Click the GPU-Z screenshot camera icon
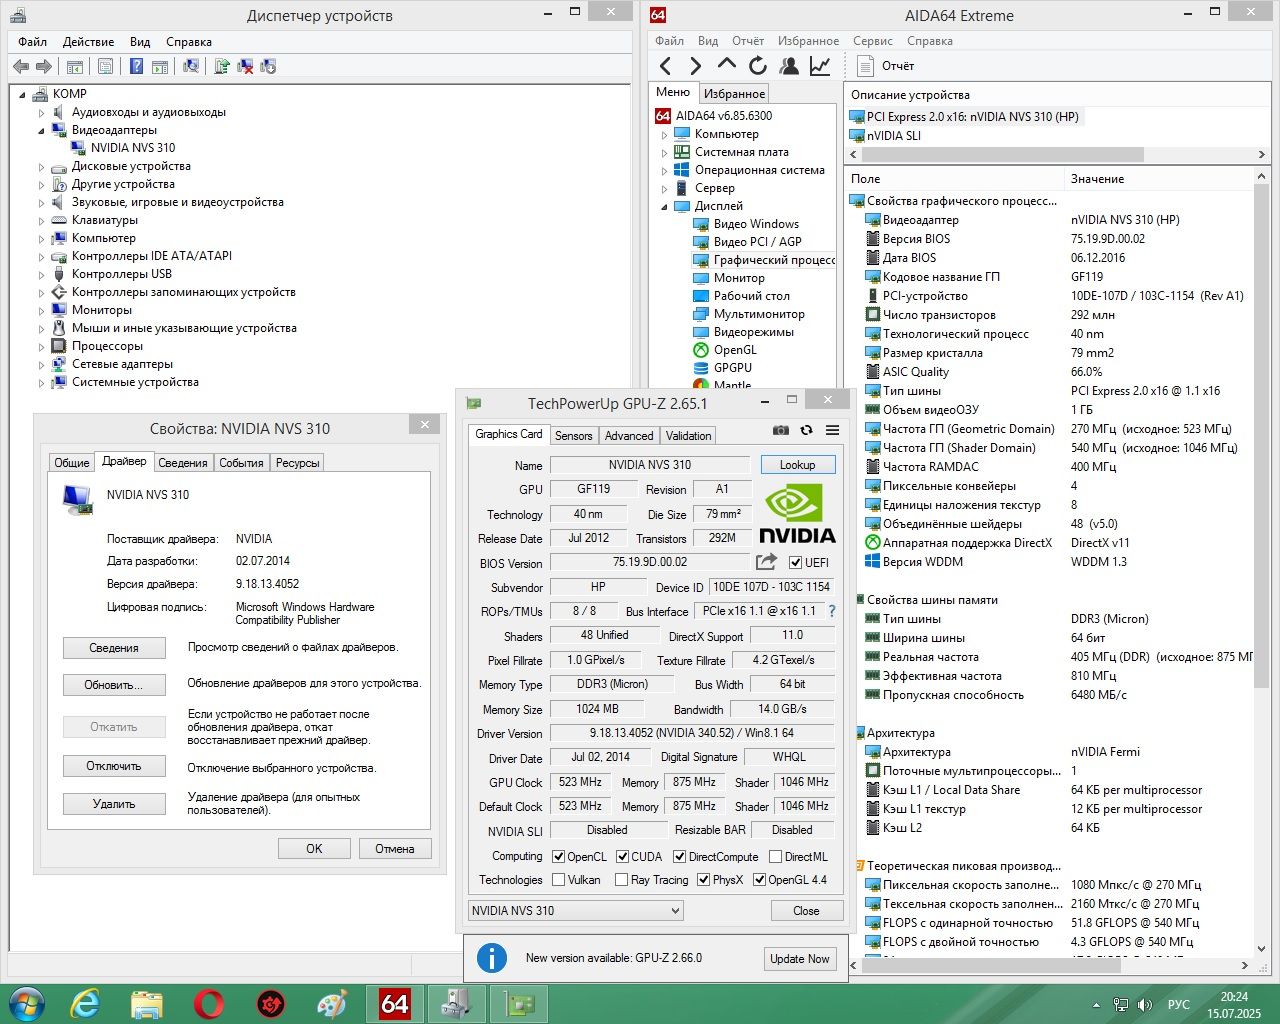 [x=780, y=430]
